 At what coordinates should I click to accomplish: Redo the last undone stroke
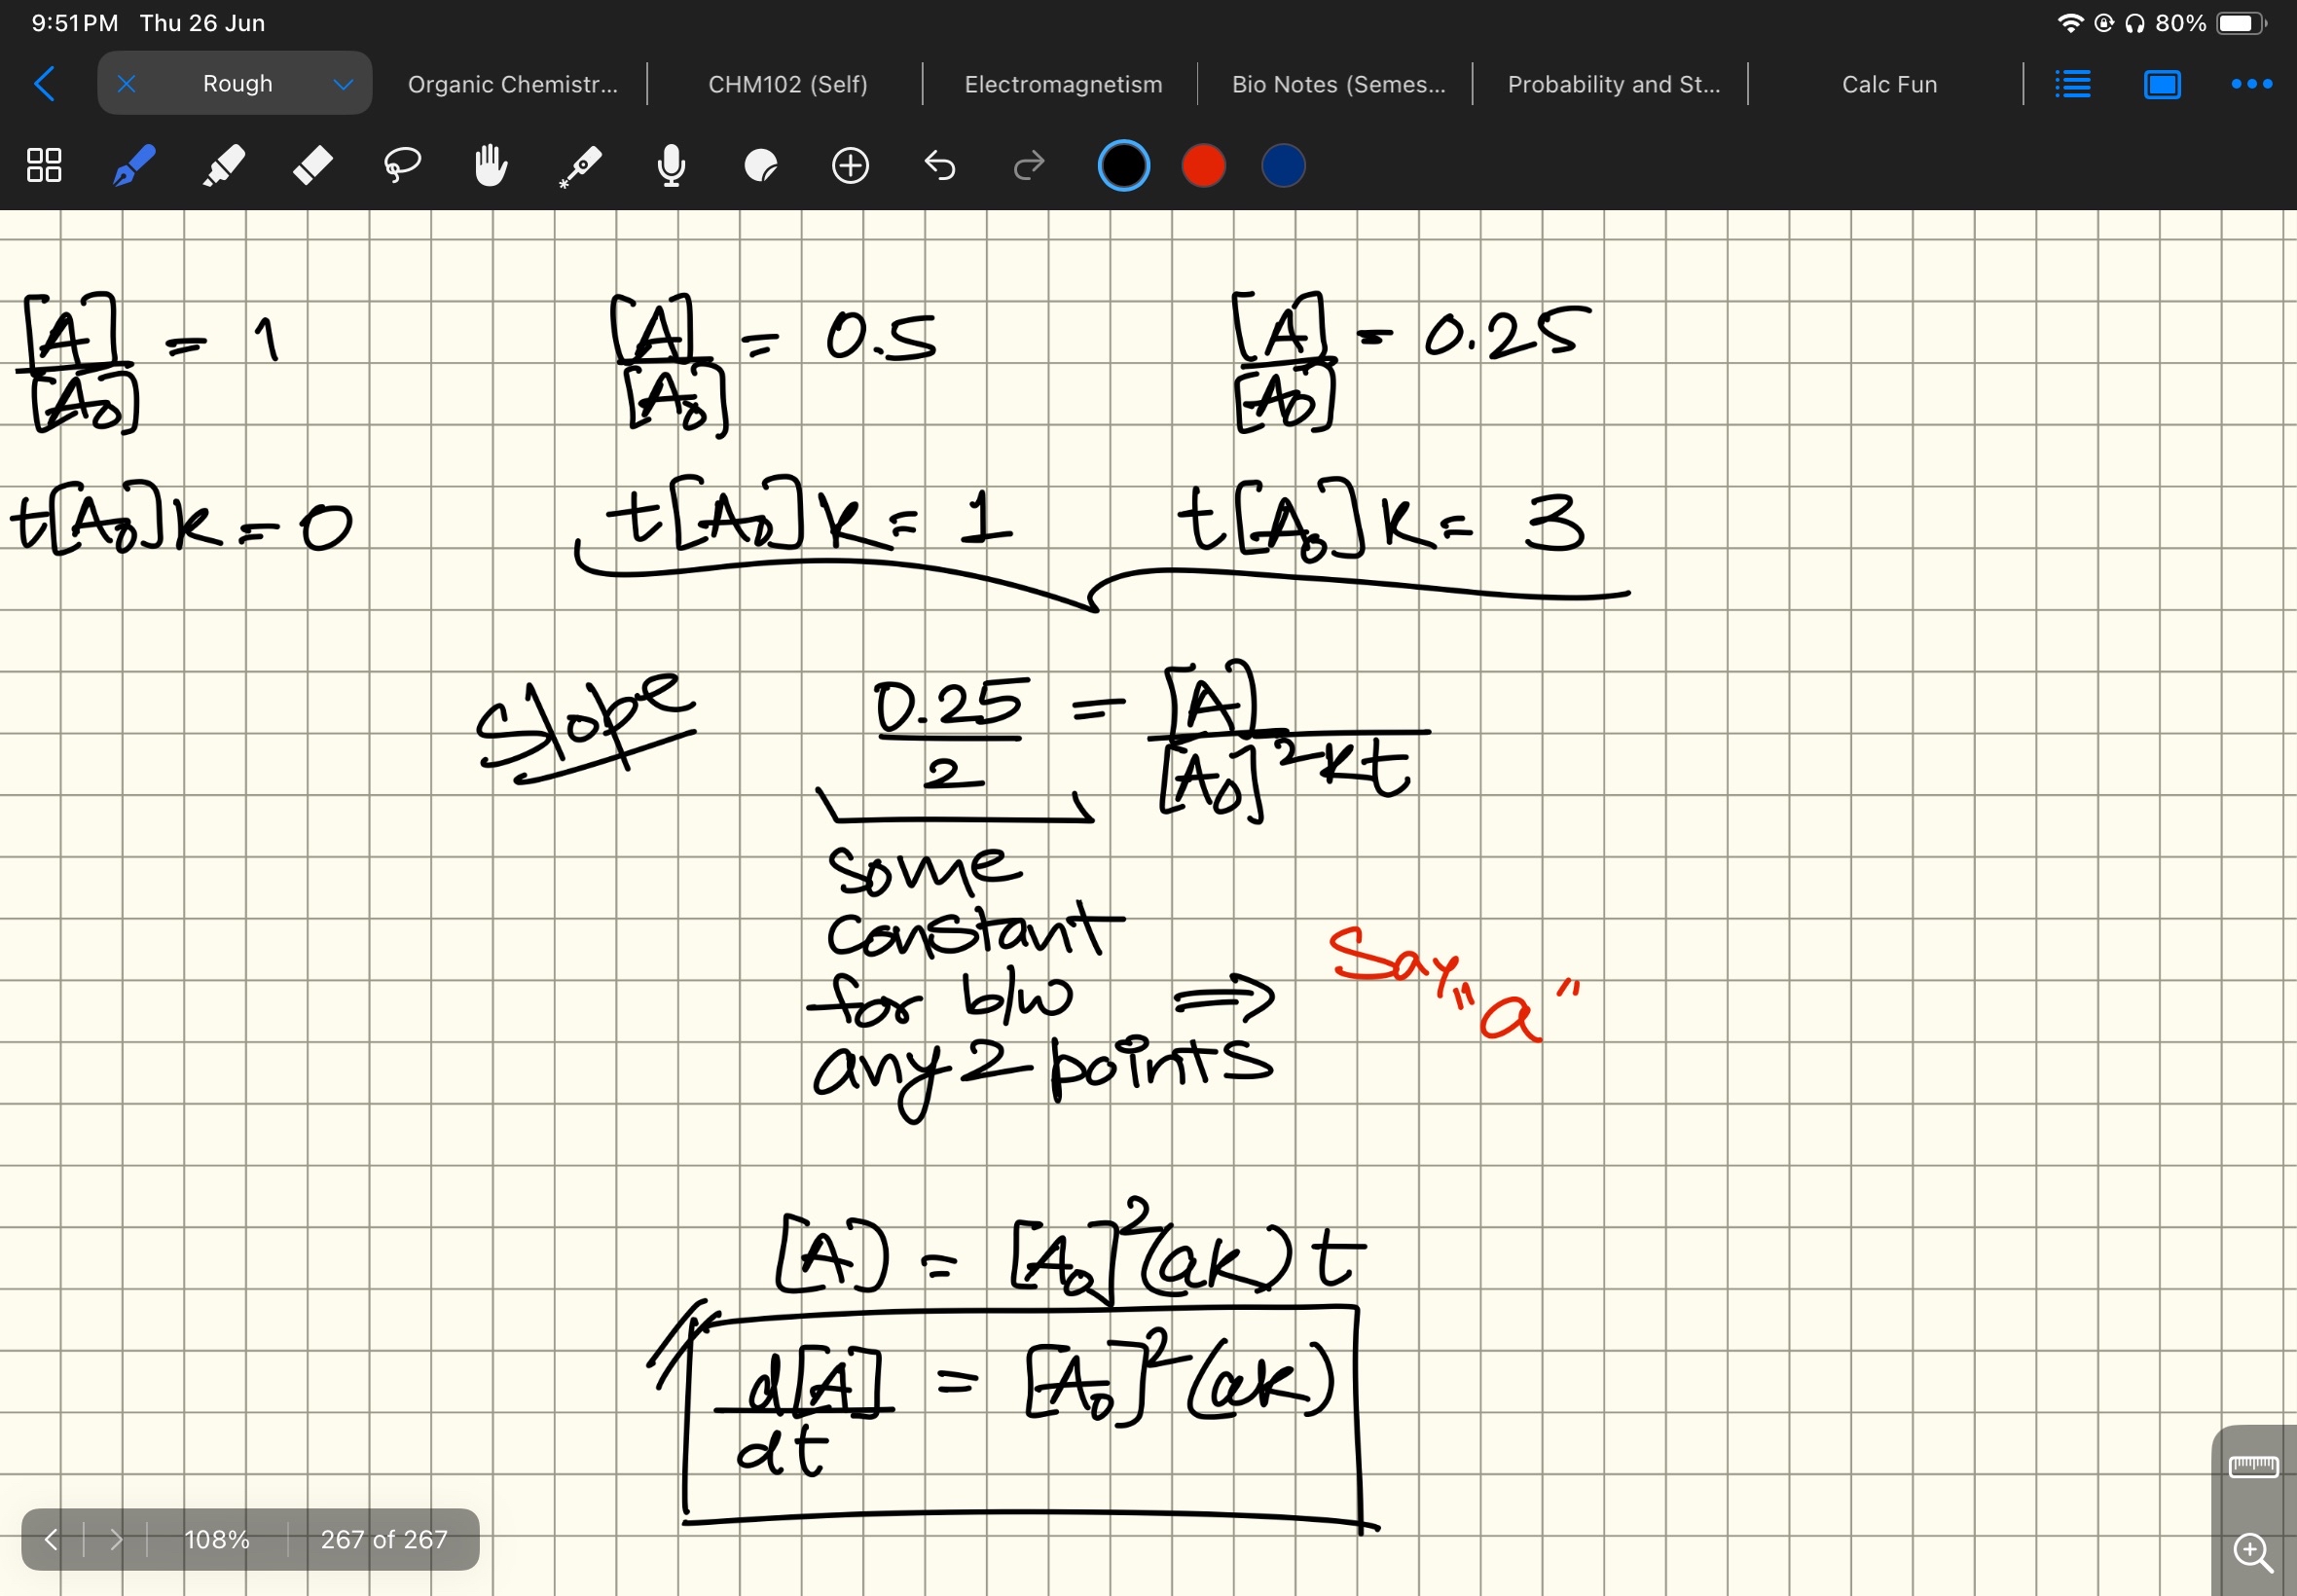1029,165
